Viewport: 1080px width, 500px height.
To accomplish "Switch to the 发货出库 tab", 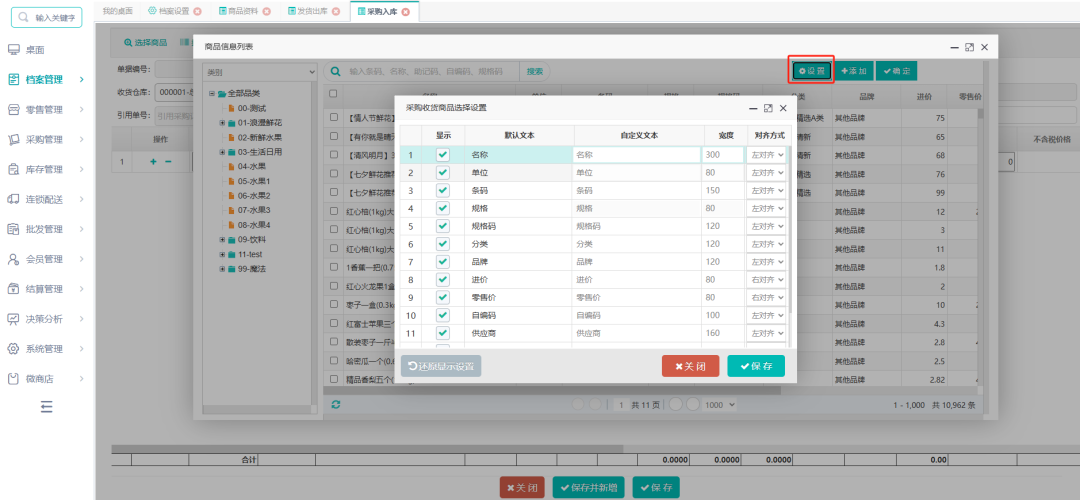I will [x=313, y=12].
